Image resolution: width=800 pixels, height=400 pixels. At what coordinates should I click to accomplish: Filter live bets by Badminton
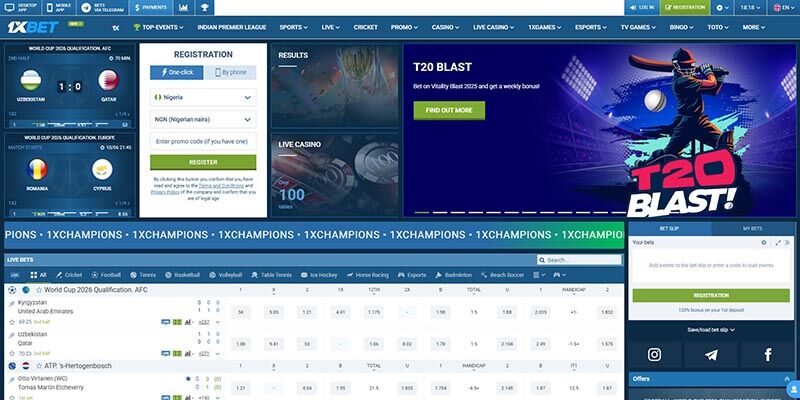pos(454,275)
